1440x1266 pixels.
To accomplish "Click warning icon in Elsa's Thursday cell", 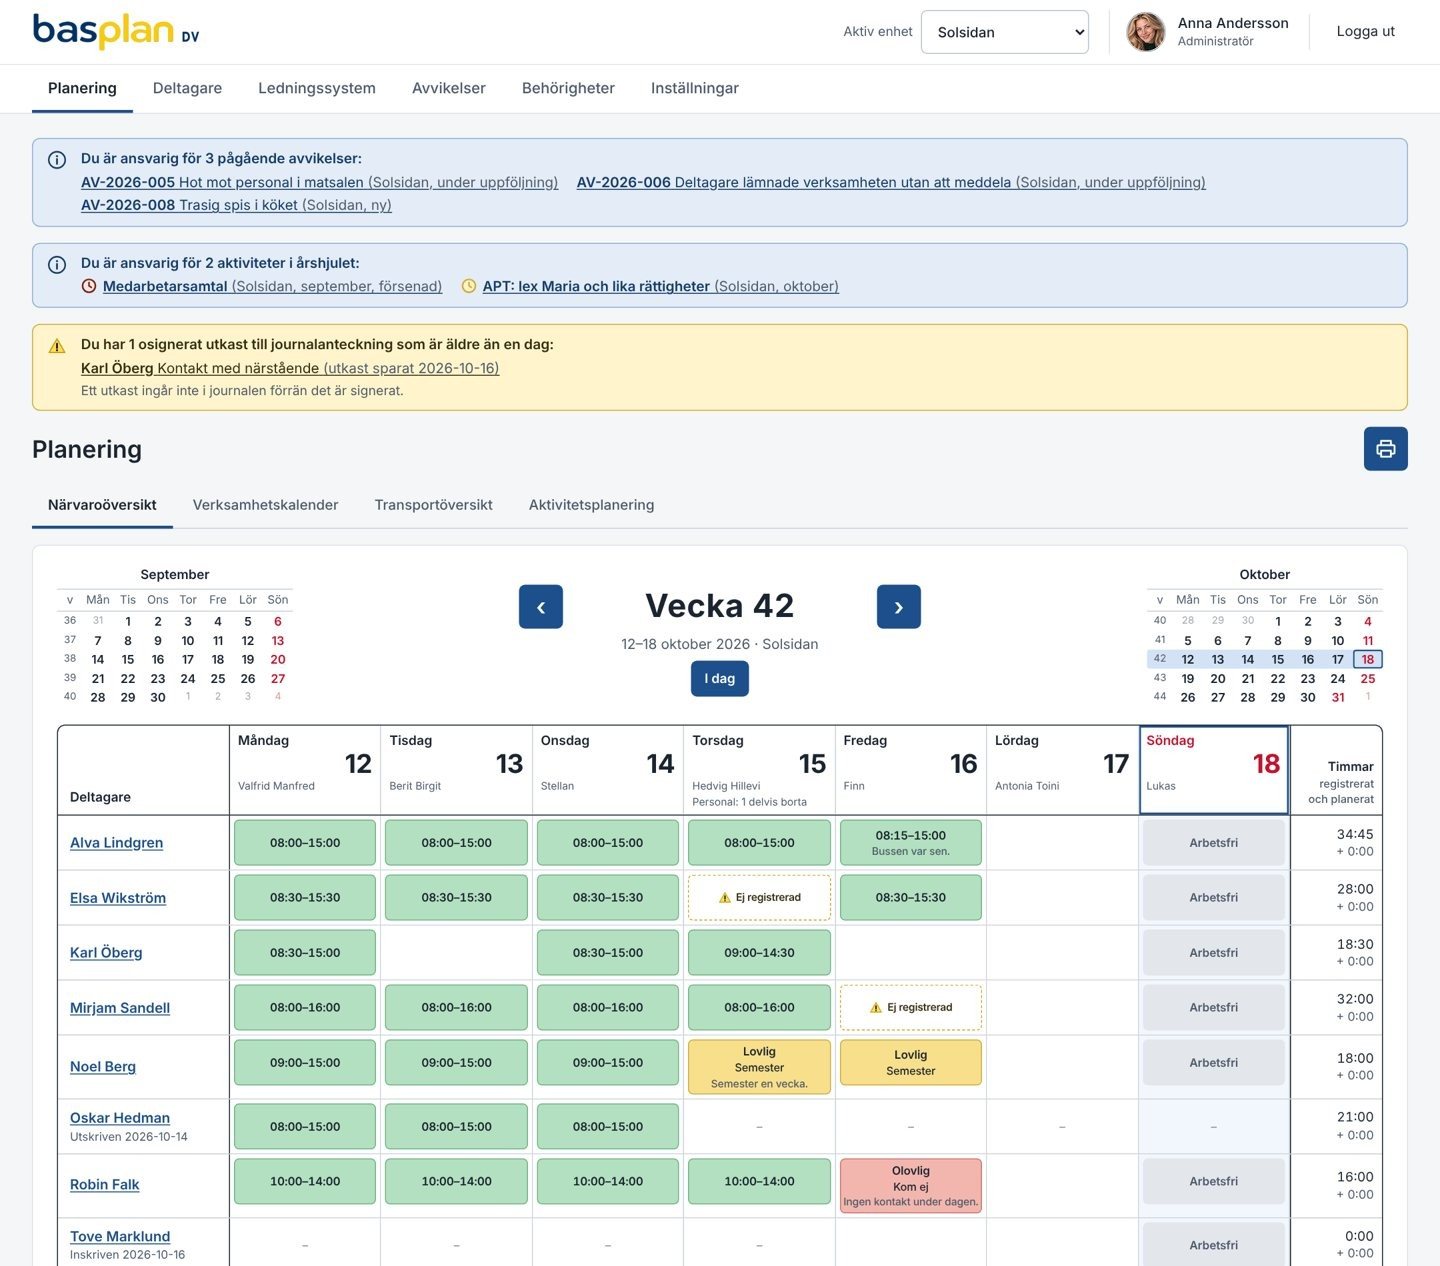I will point(725,898).
